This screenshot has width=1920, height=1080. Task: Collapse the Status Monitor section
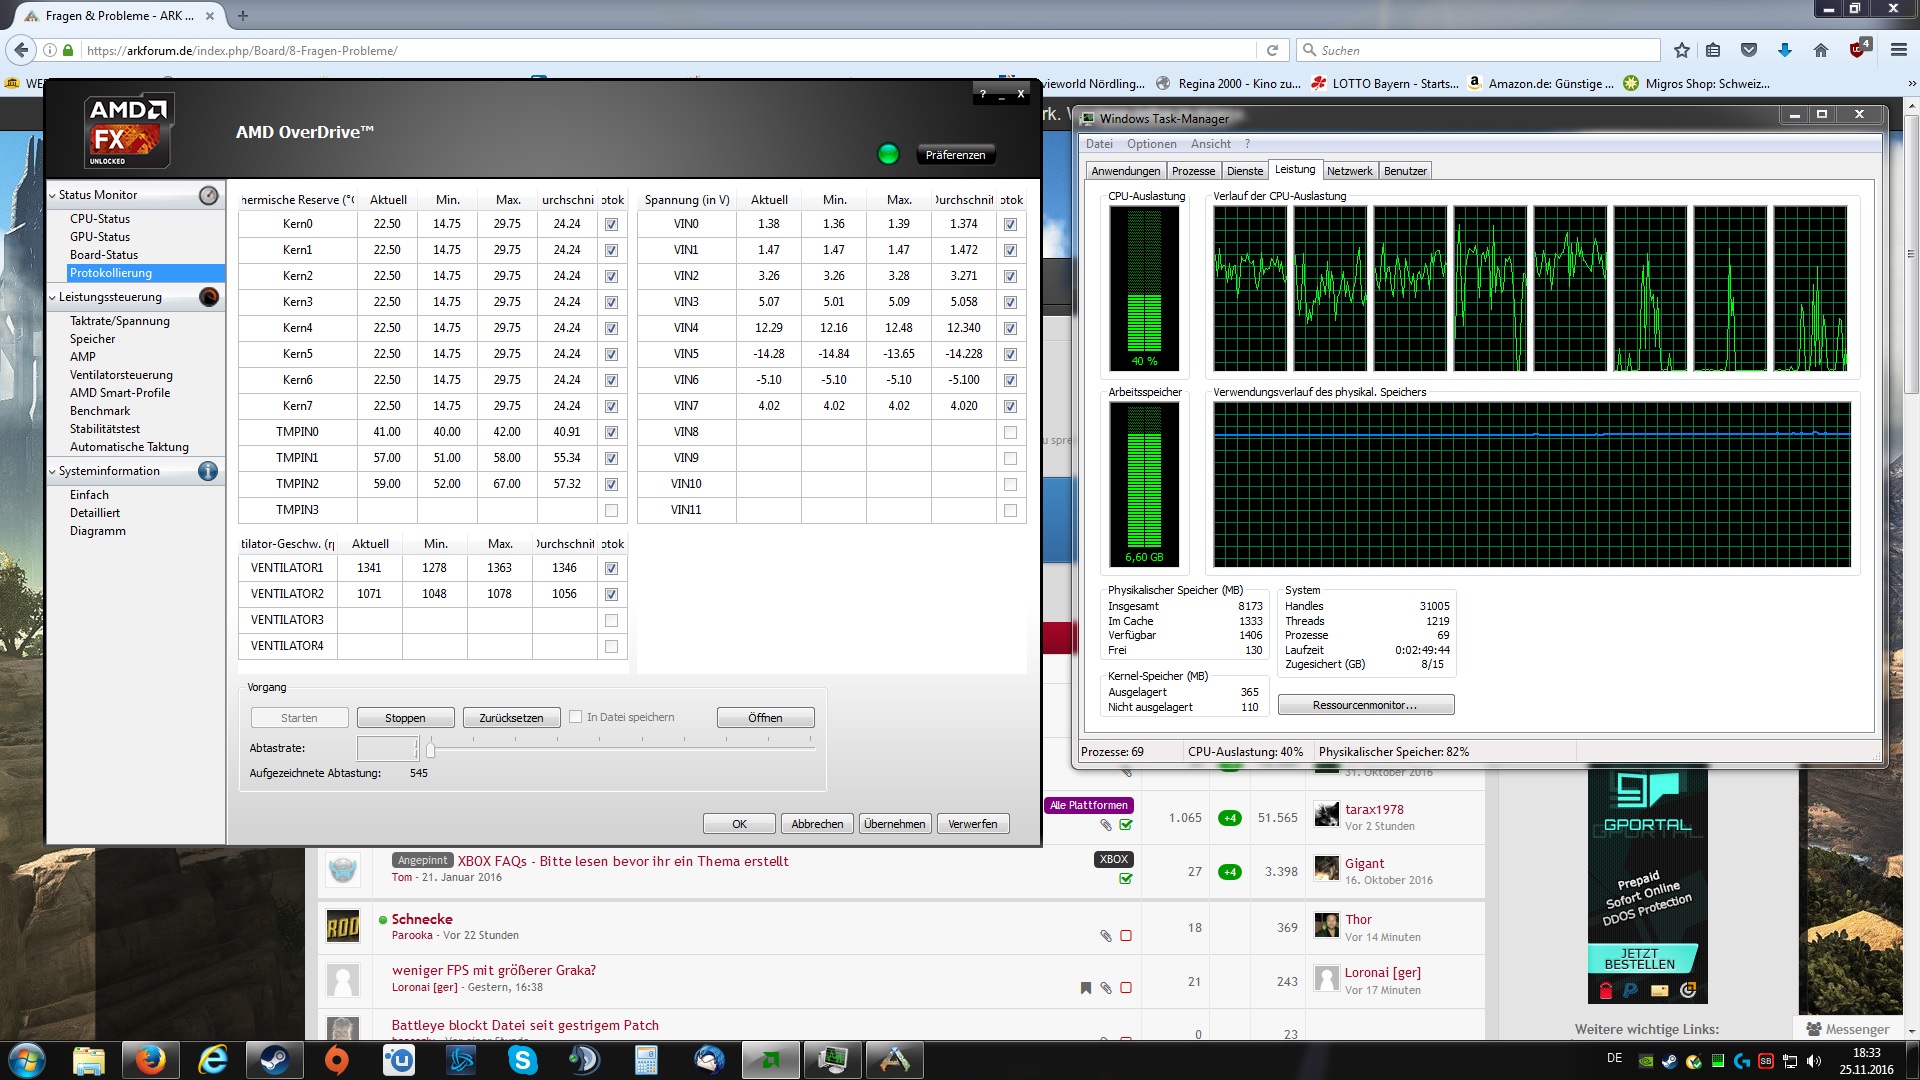pos(52,195)
